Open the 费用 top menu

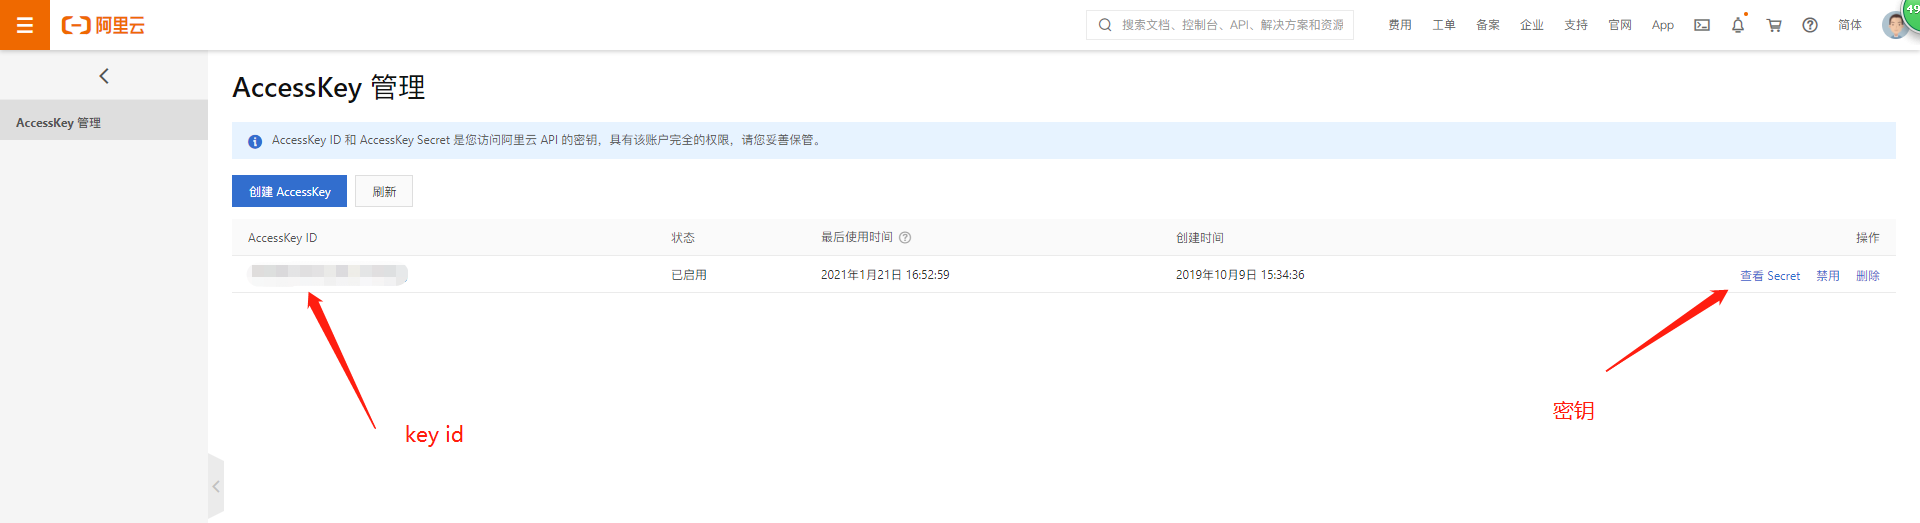click(x=1399, y=25)
